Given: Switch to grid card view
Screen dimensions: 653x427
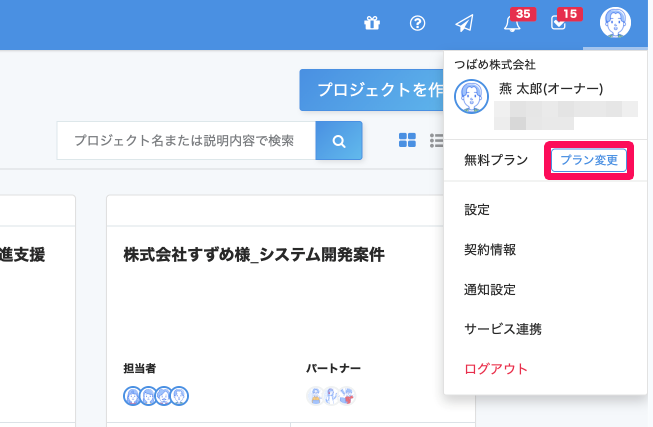Looking at the screenshot, I should coord(407,140).
